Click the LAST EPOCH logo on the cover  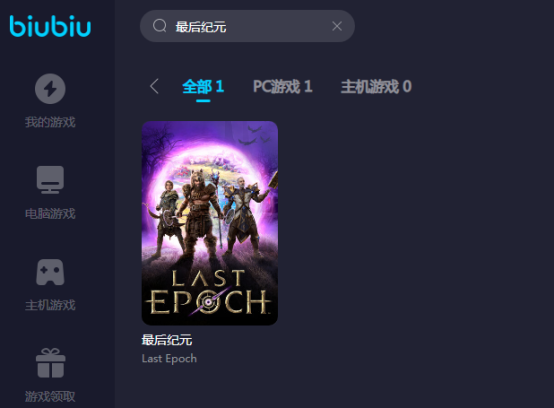(x=208, y=292)
